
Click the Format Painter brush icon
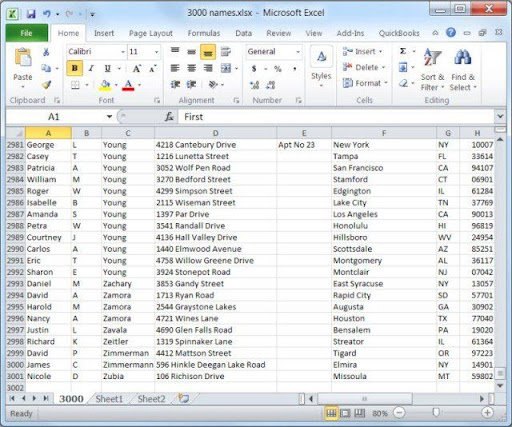click(x=46, y=85)
